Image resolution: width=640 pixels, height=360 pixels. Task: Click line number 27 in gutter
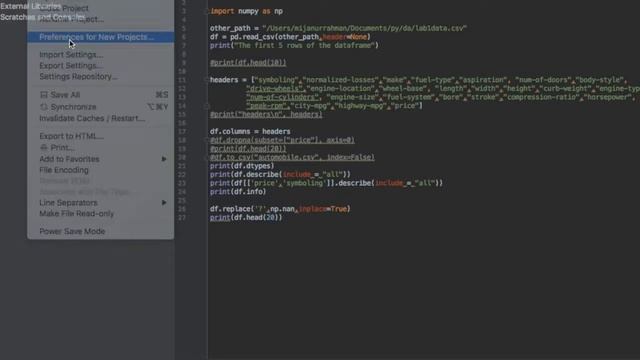182,218
